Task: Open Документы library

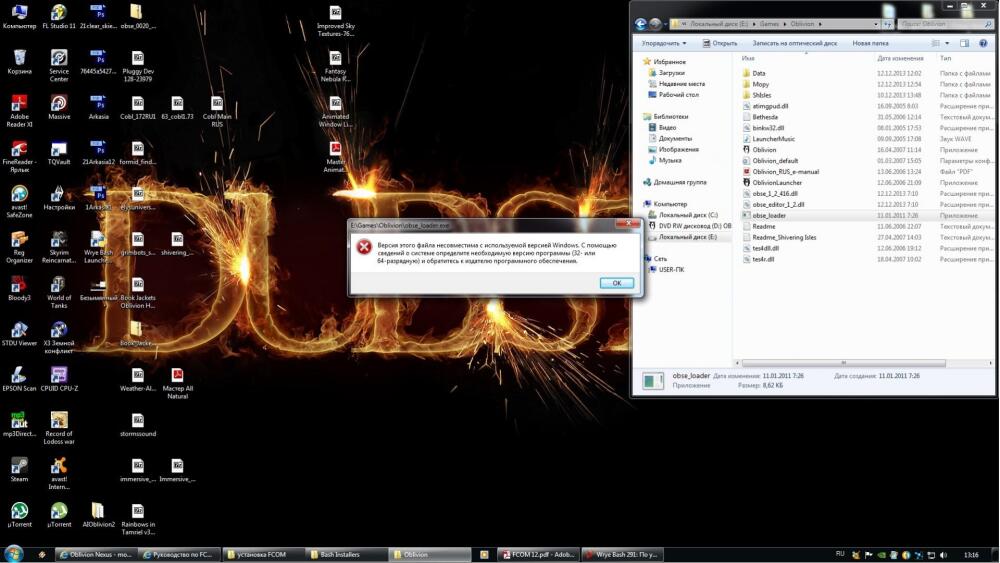Action: [x=675, y=138]
